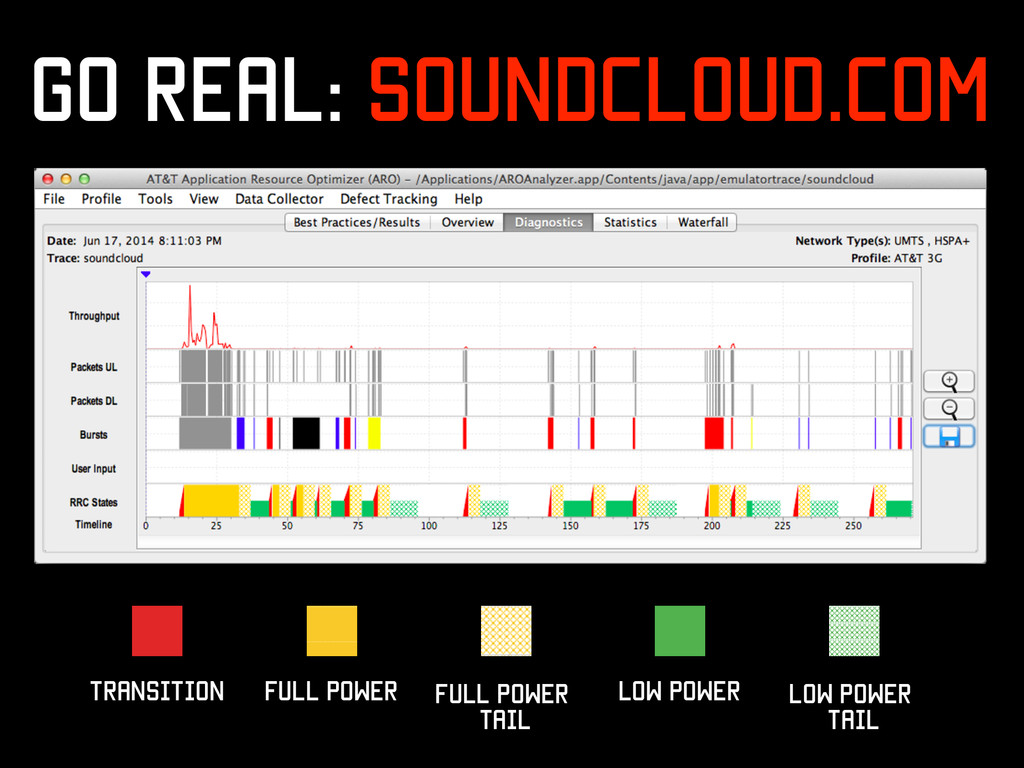Click the SOUNDCLOUD.COM red heading text
Image resolution: width=1024 pixels, height=768 pixels.
coord(679,89)
